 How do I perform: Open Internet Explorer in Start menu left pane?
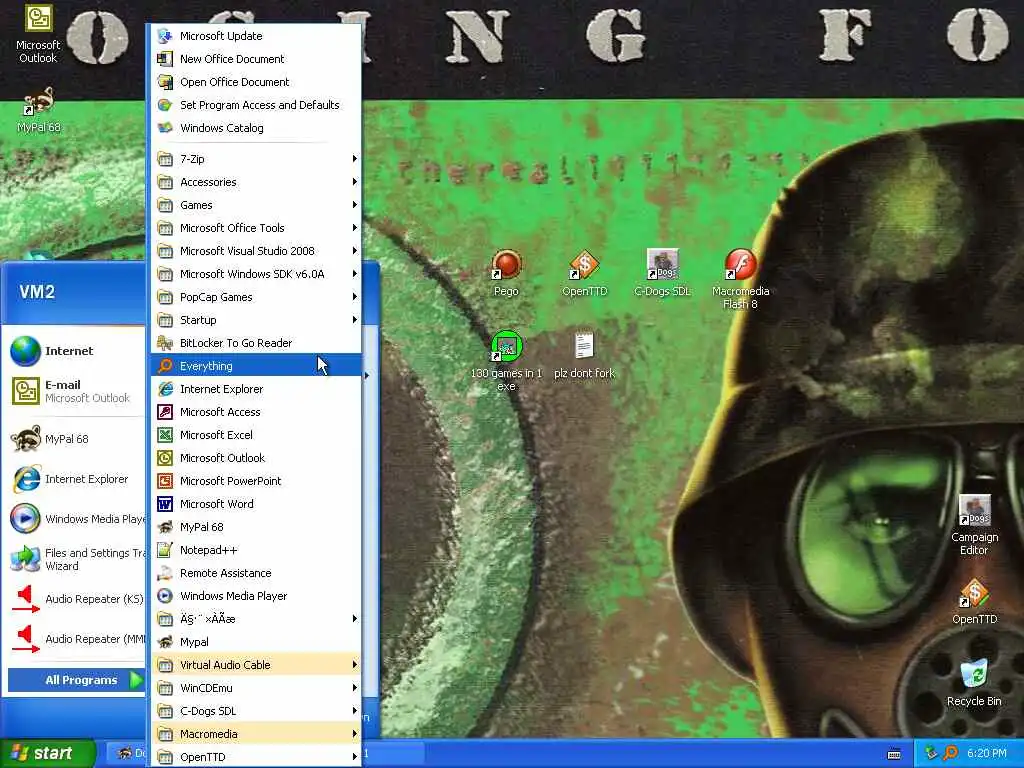(x=75, y=479)
